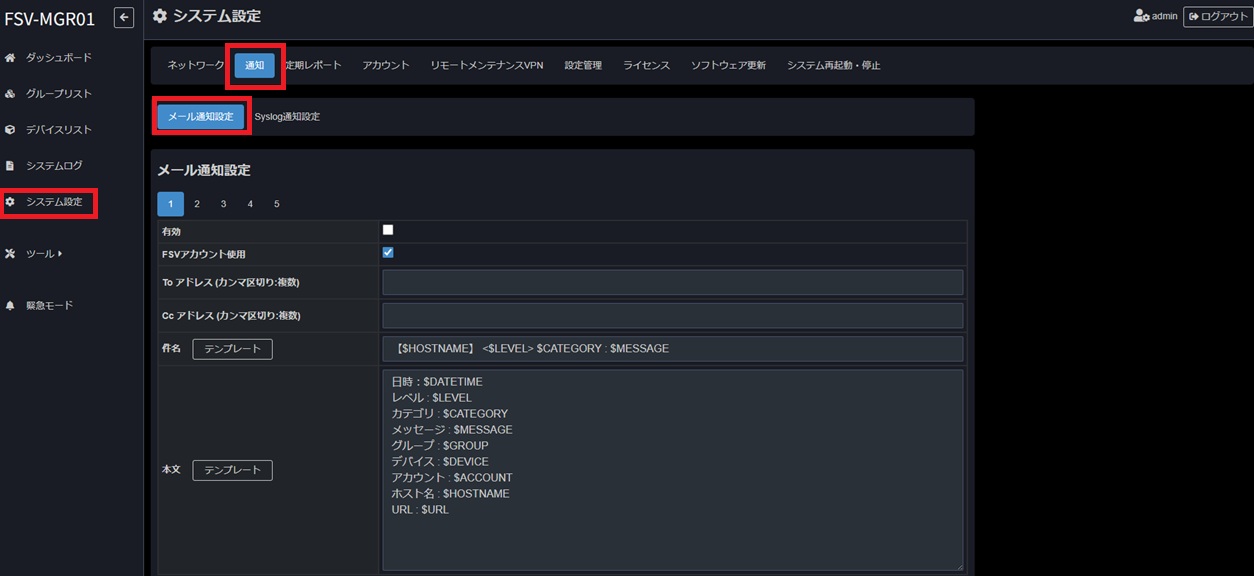Open the グループリスト page
The width and height of the screenshot is (1254, 576).
pos(58,94)
